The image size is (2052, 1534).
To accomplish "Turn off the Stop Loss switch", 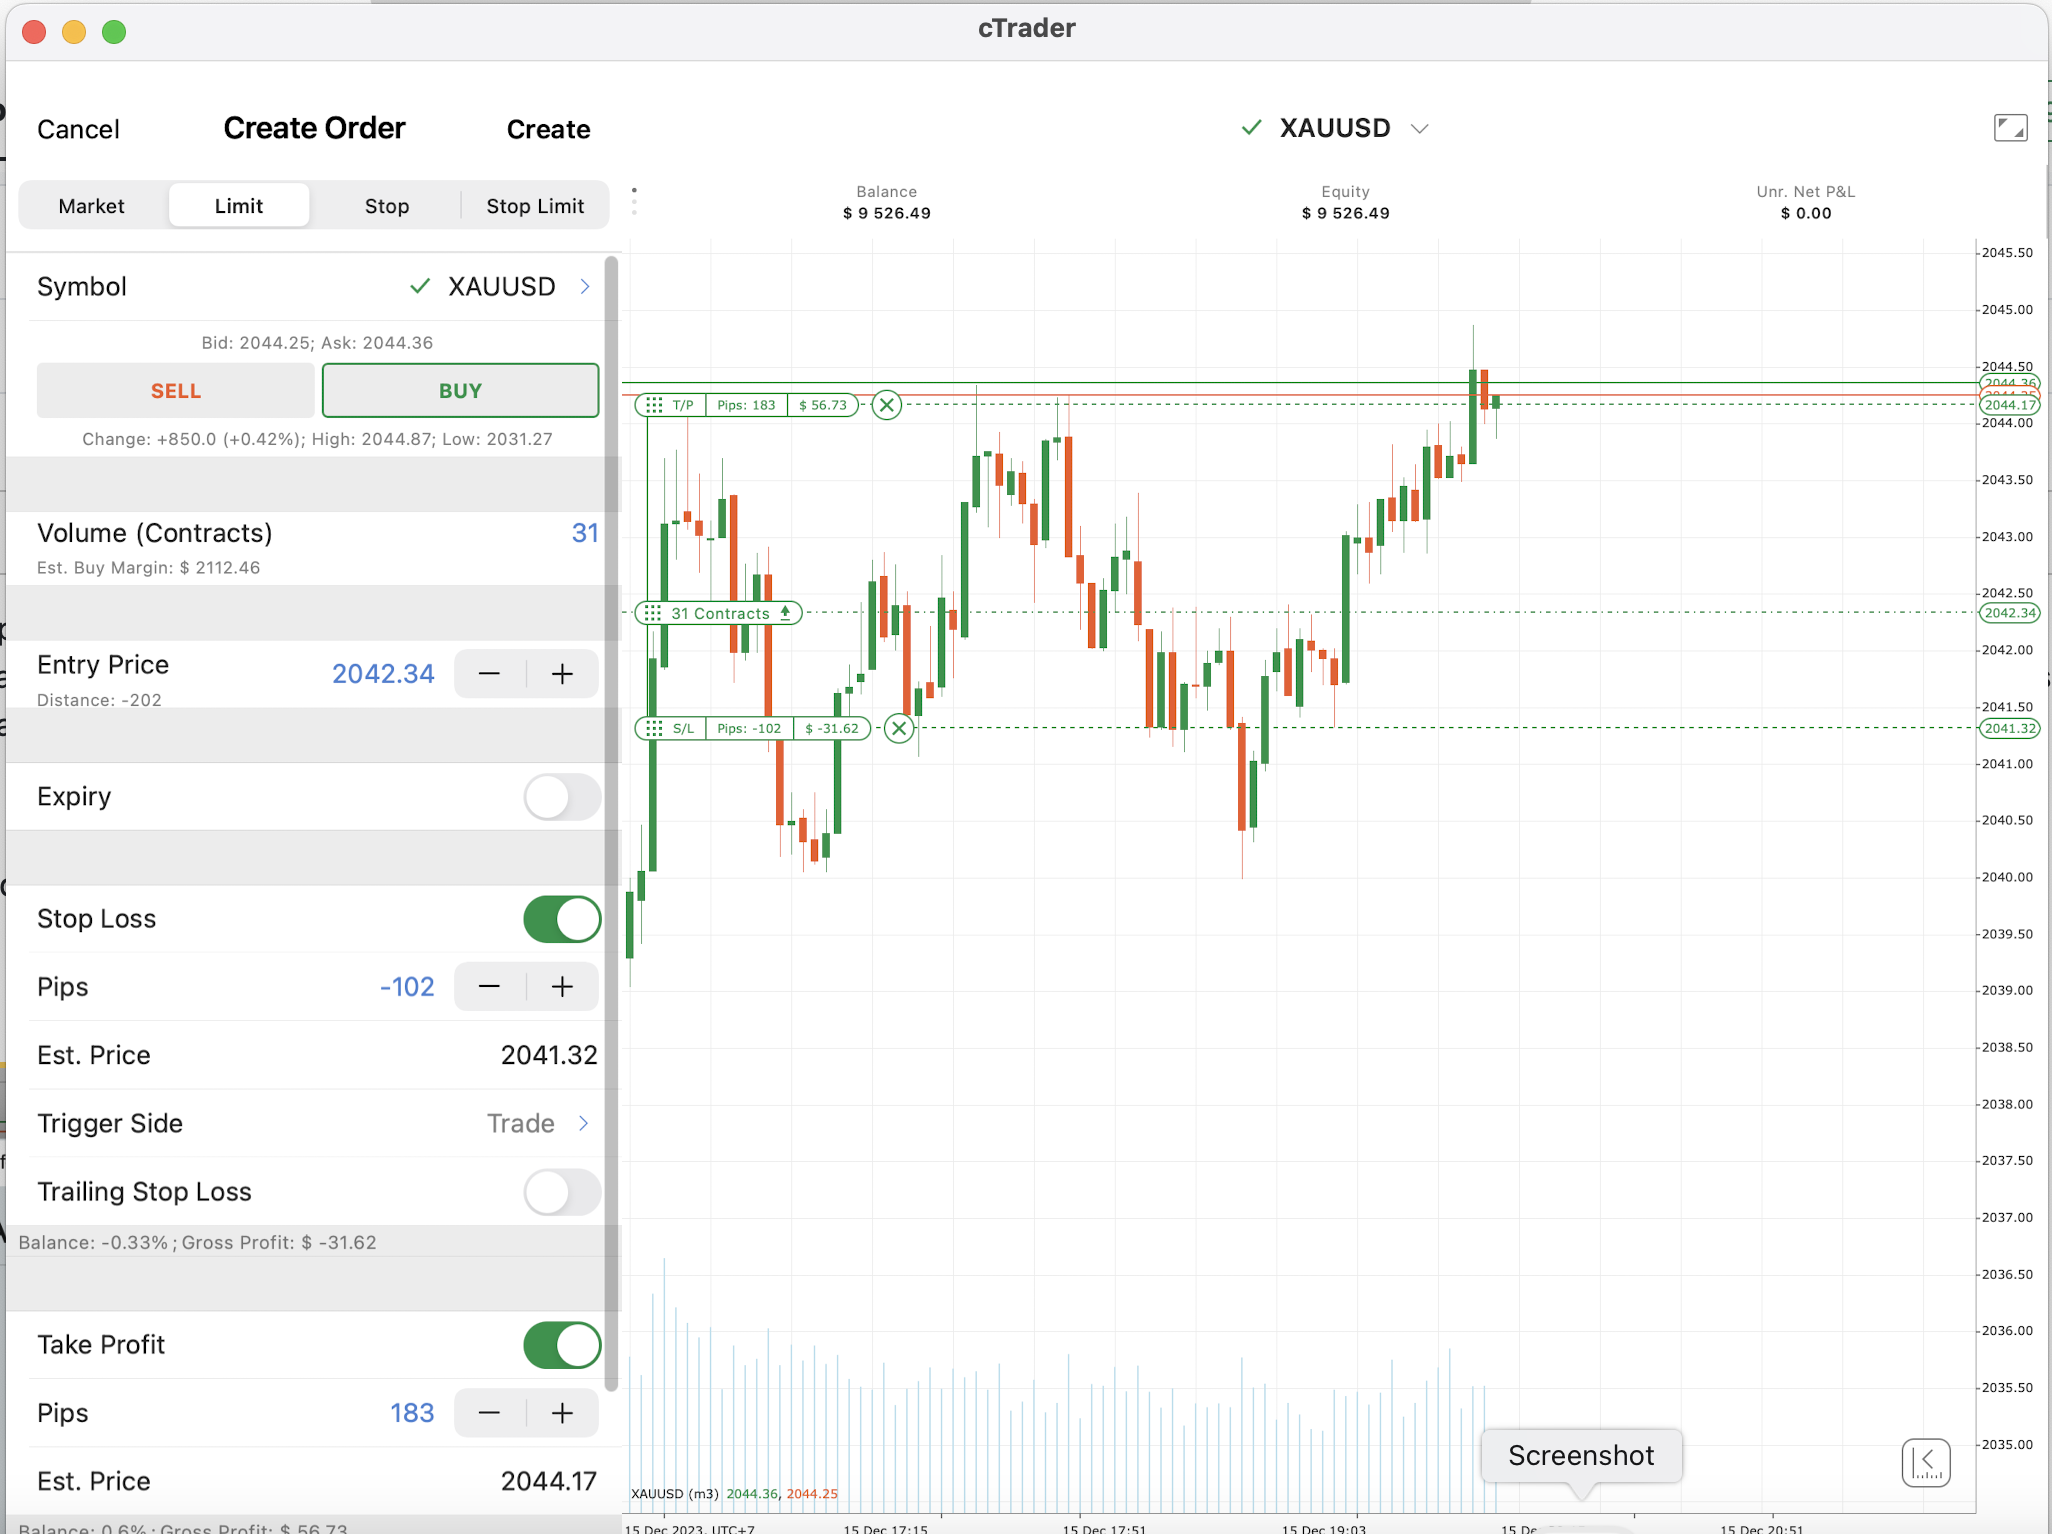I will coord(562,919).
